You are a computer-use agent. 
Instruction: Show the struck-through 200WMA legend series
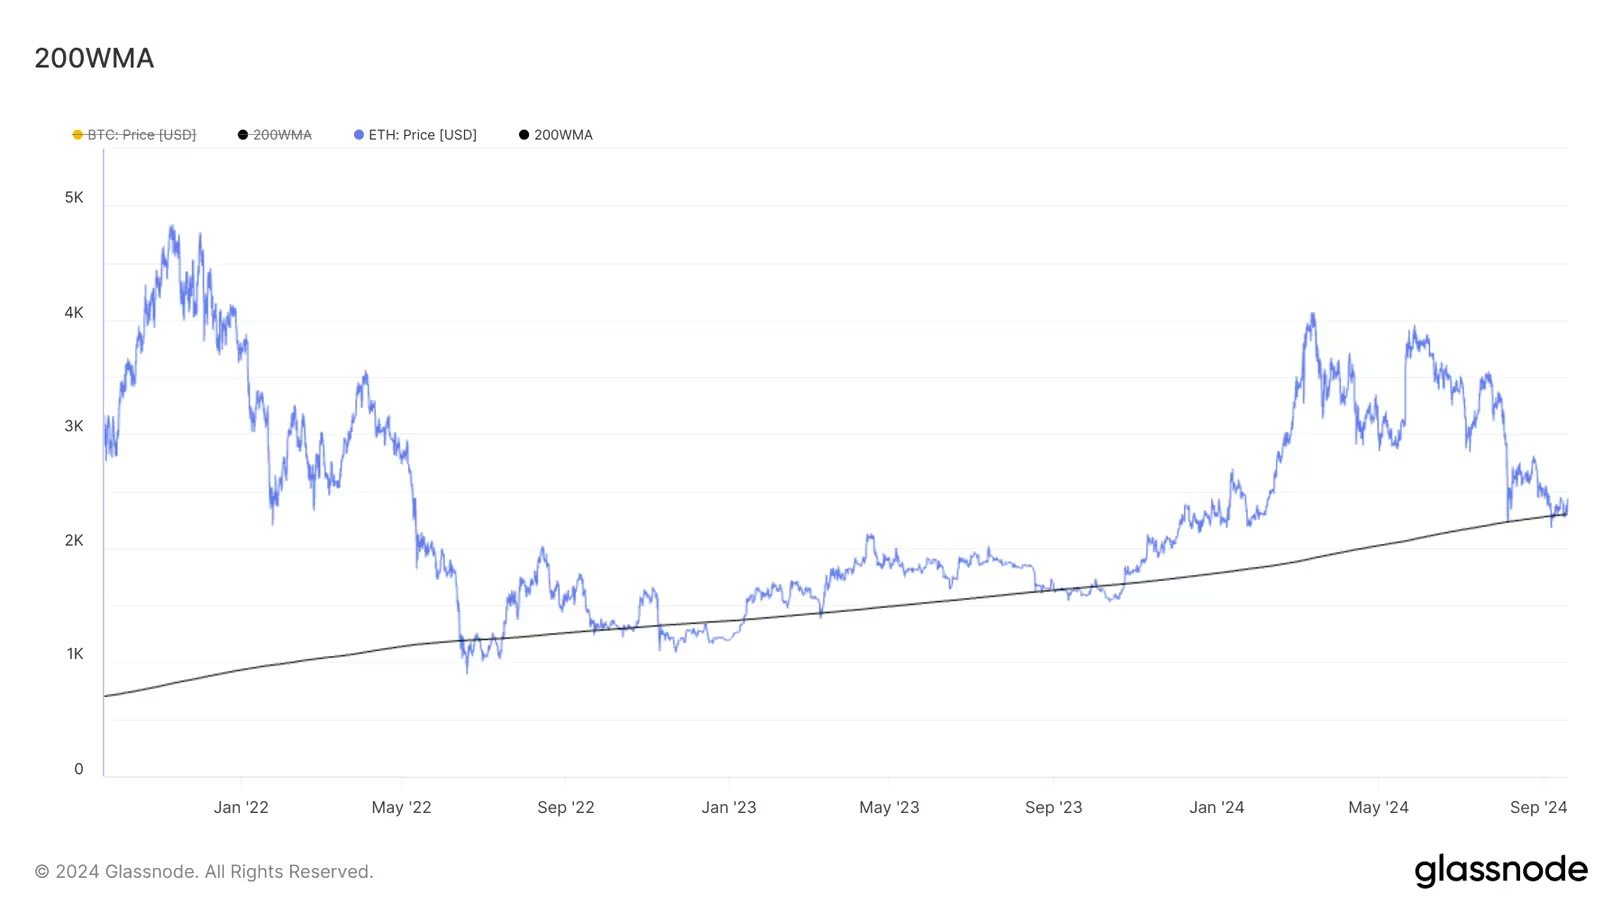click(282, 135)
